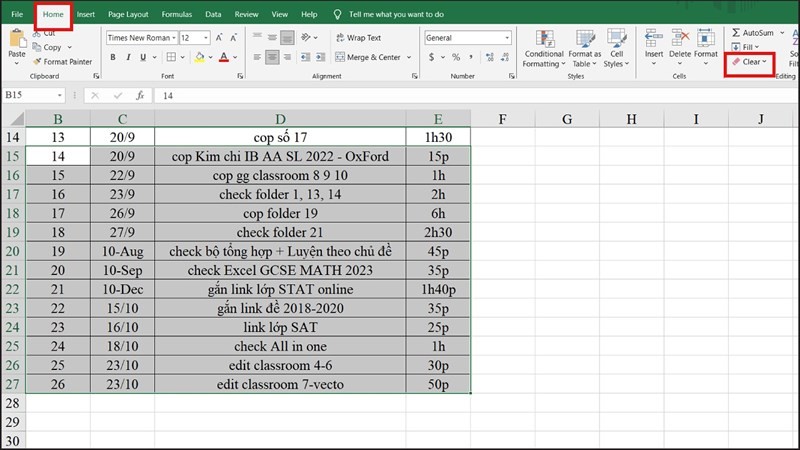Viewport: 800px width, 450px height.
Task: Toggle Bold formatting
Action: [113, 57]
